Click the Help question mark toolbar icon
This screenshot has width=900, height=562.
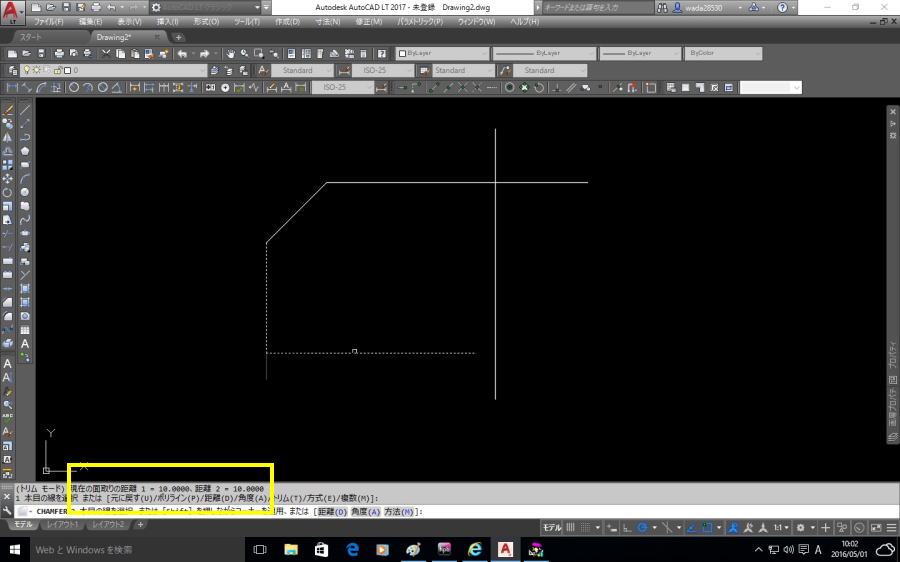coord(382,53)
